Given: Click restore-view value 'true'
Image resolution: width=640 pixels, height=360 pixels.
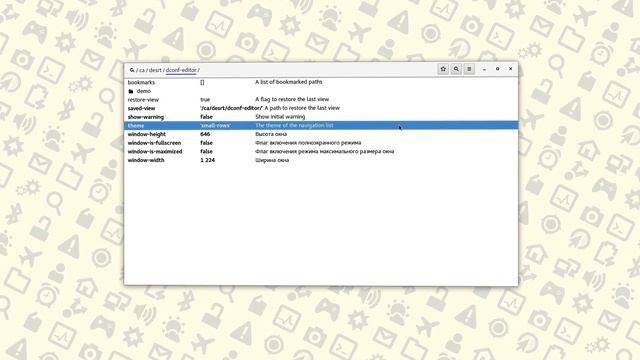Looking at the screenshot, I should pyautogui.click(x=205, y=100).
